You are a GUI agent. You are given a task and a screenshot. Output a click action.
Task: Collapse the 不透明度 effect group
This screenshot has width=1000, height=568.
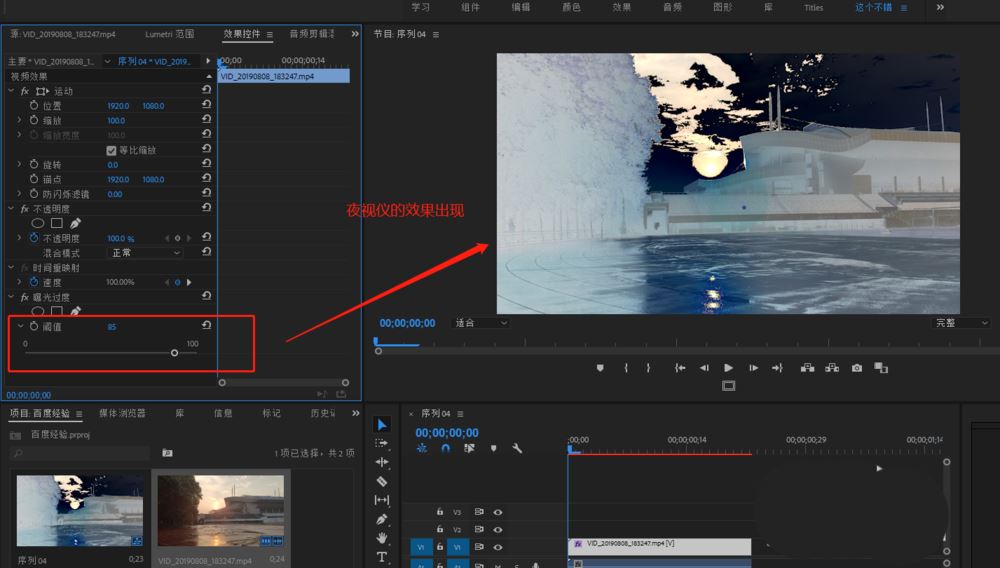pos(11,208)
